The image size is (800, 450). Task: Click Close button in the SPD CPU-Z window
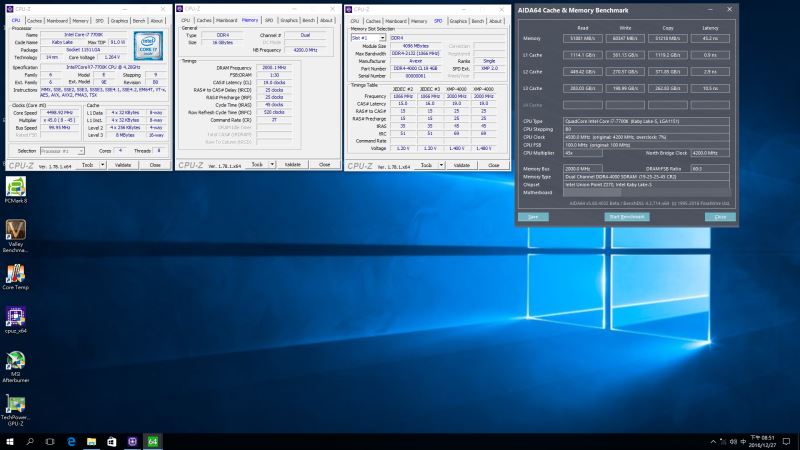(x=494, y=165)
